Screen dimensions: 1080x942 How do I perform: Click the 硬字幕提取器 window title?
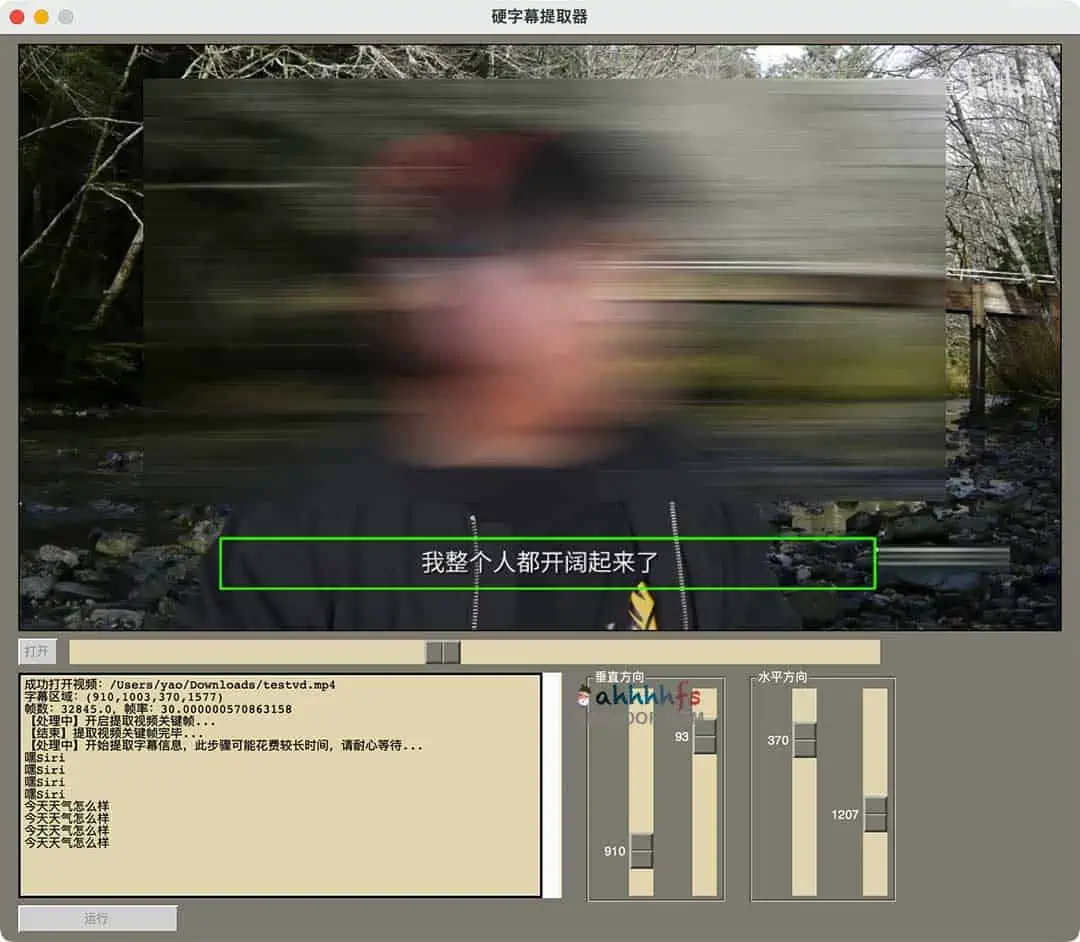pos(539,17)
